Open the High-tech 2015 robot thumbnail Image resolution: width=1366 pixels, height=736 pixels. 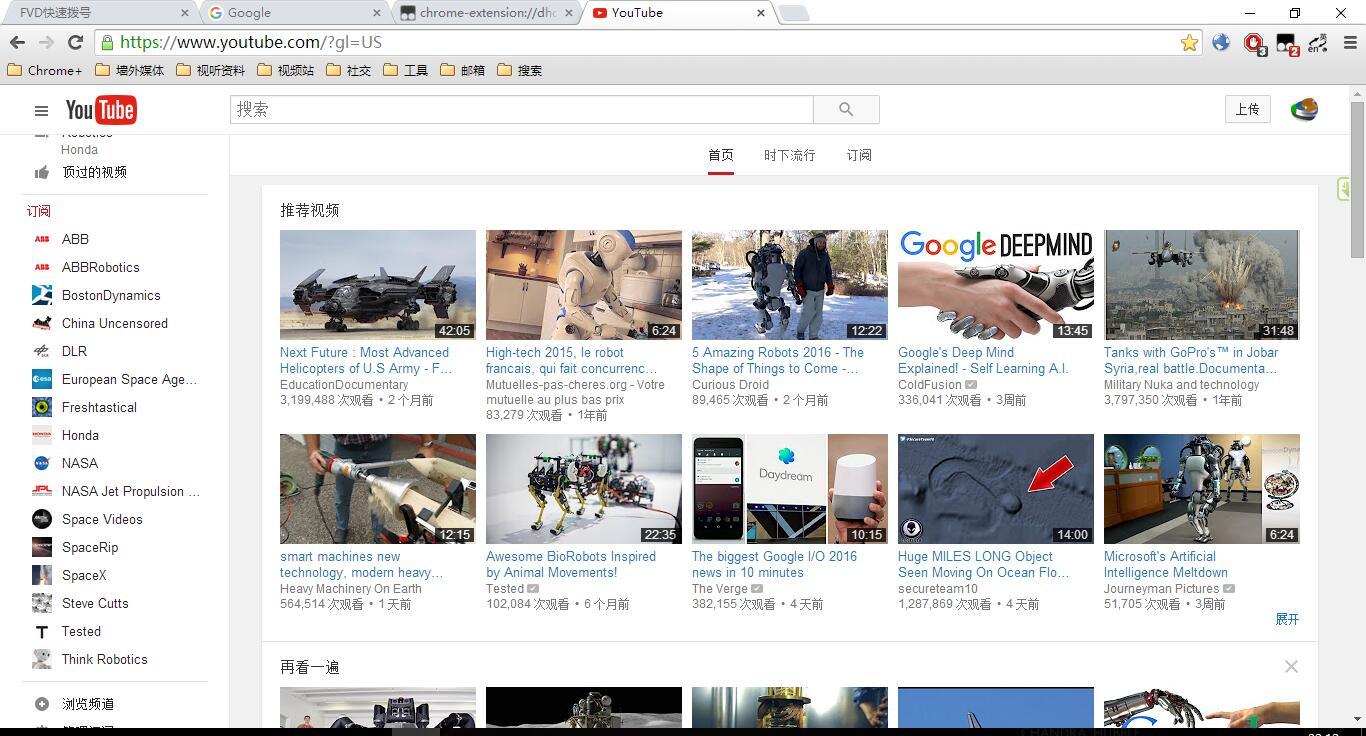pyautogui.click(x=584, y=285)
